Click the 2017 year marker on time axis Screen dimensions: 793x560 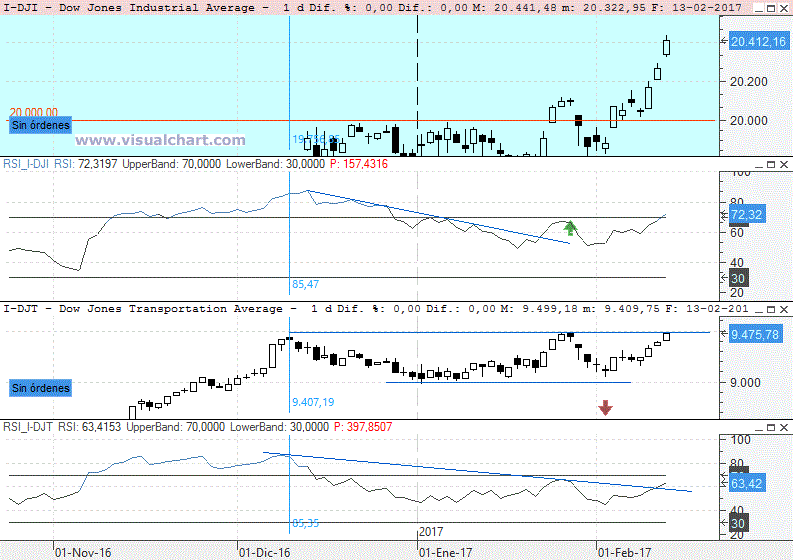(431, 532)
